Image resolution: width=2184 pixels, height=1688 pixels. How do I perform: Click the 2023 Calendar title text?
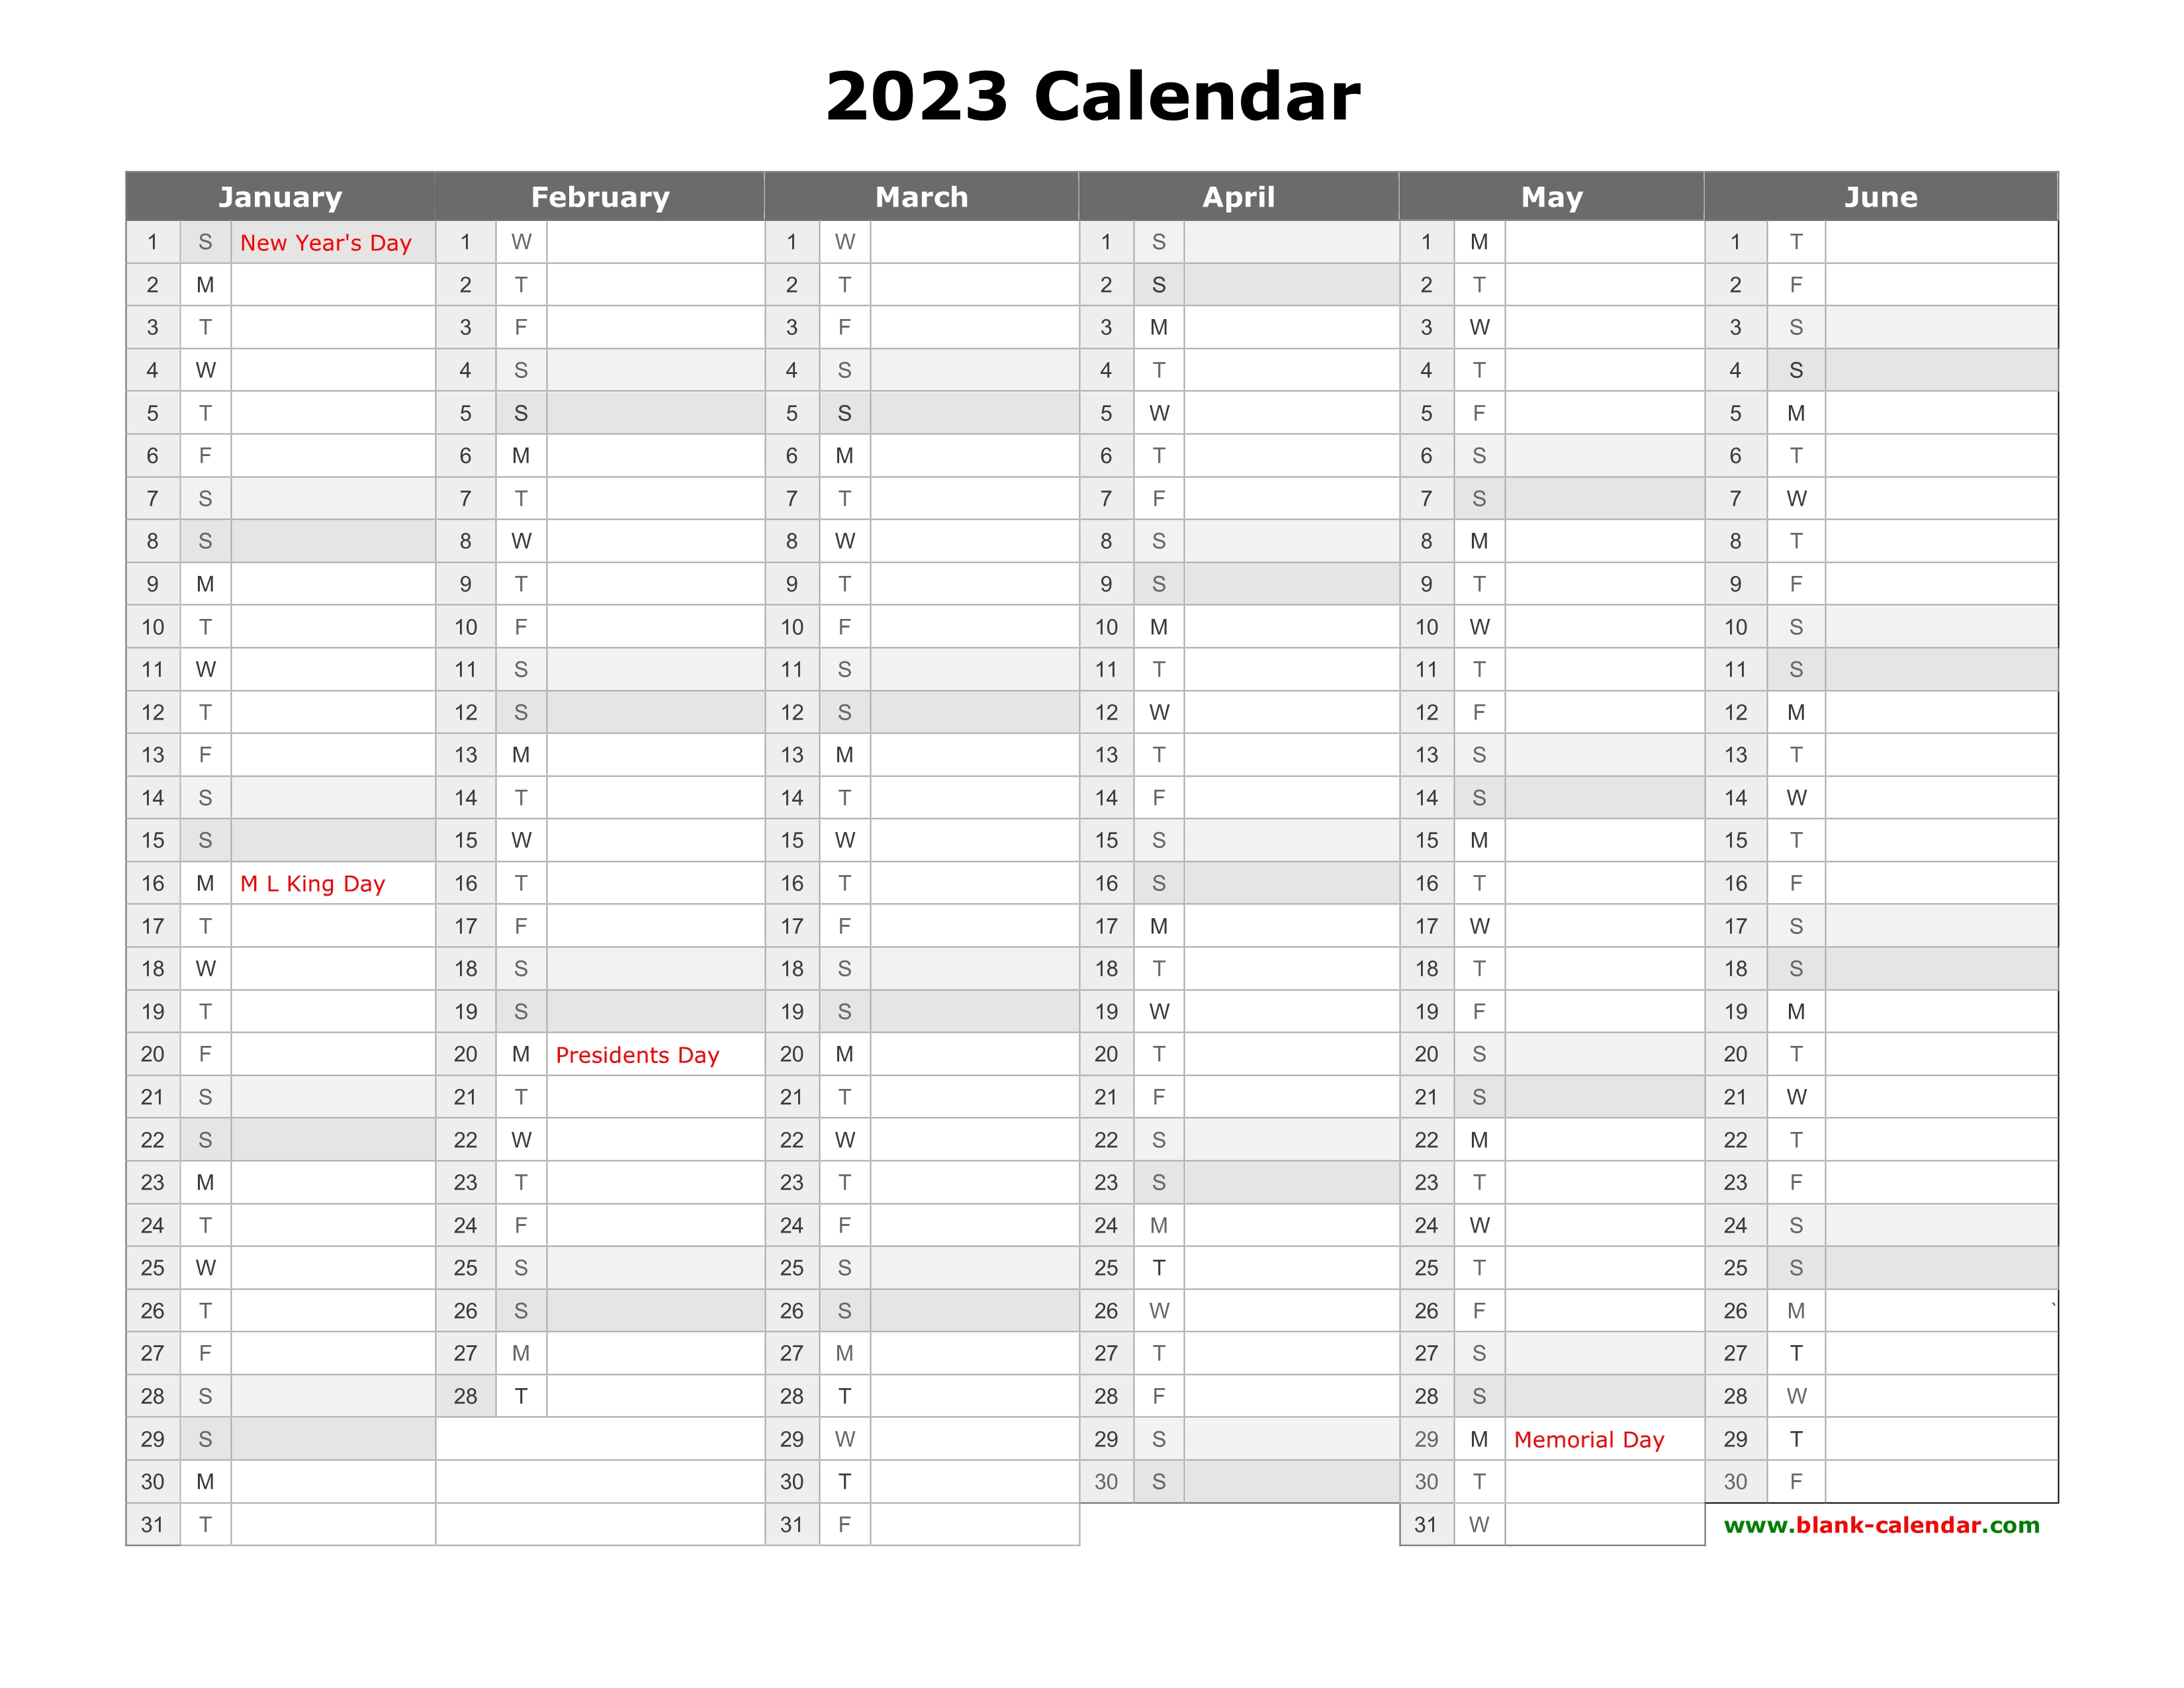pos(1092,83)
